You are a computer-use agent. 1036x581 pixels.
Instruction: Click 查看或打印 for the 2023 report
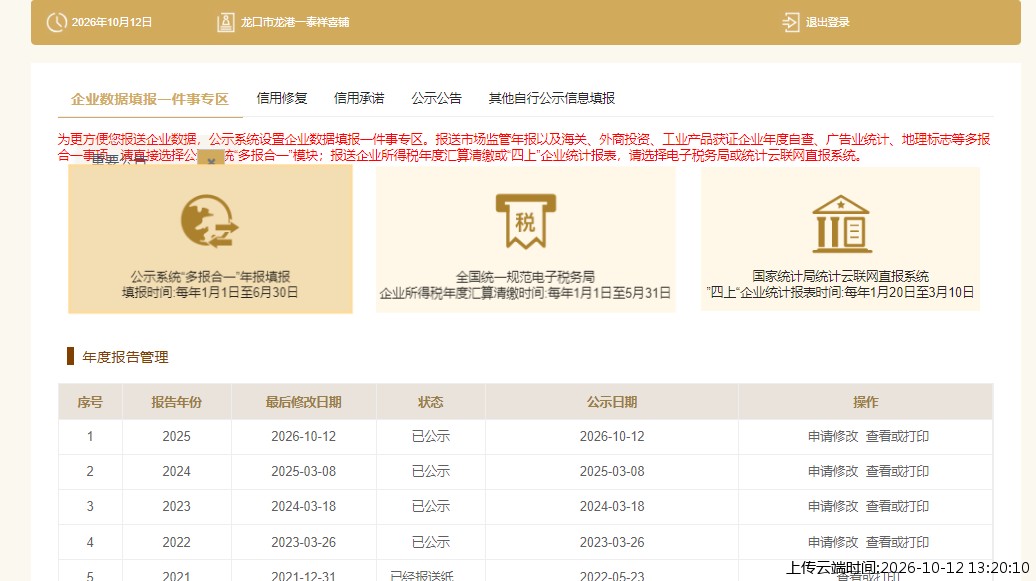(x=897, y=506)
